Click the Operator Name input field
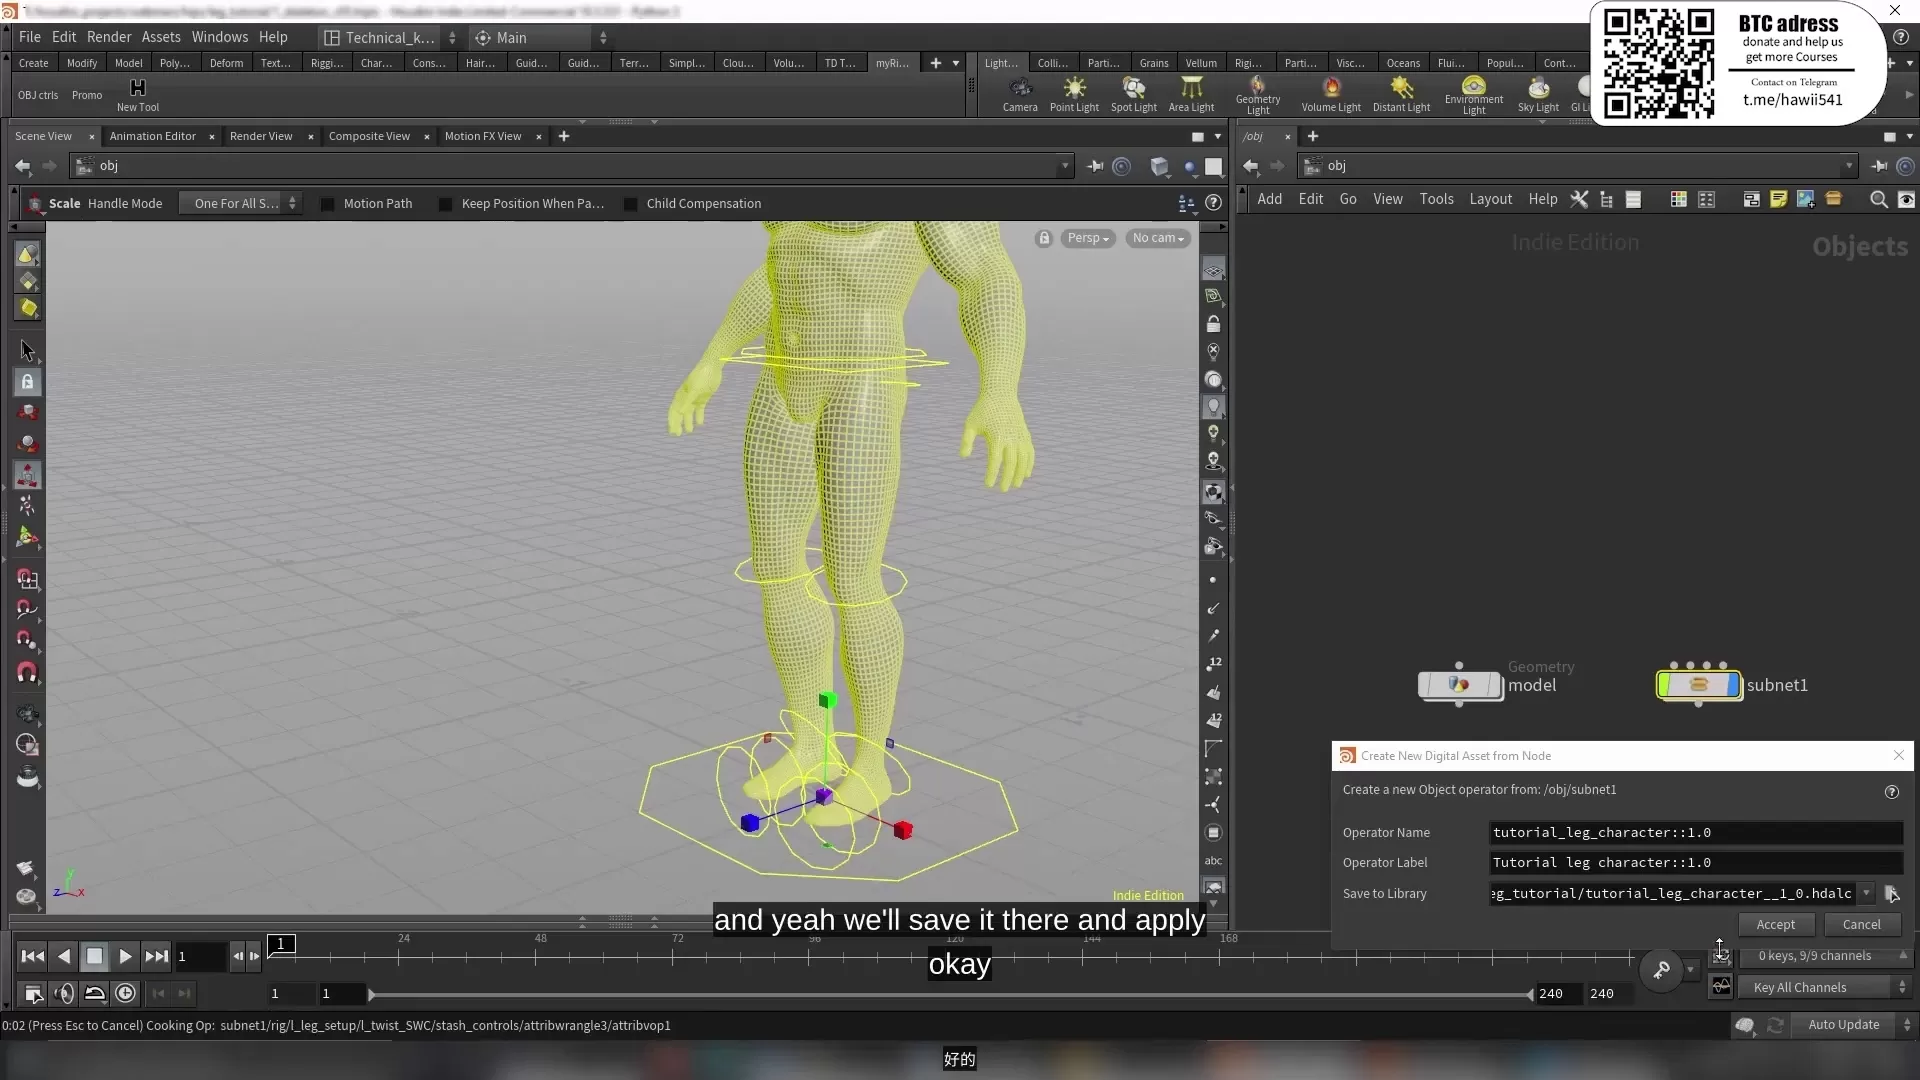 click(x=1696, y=832)
